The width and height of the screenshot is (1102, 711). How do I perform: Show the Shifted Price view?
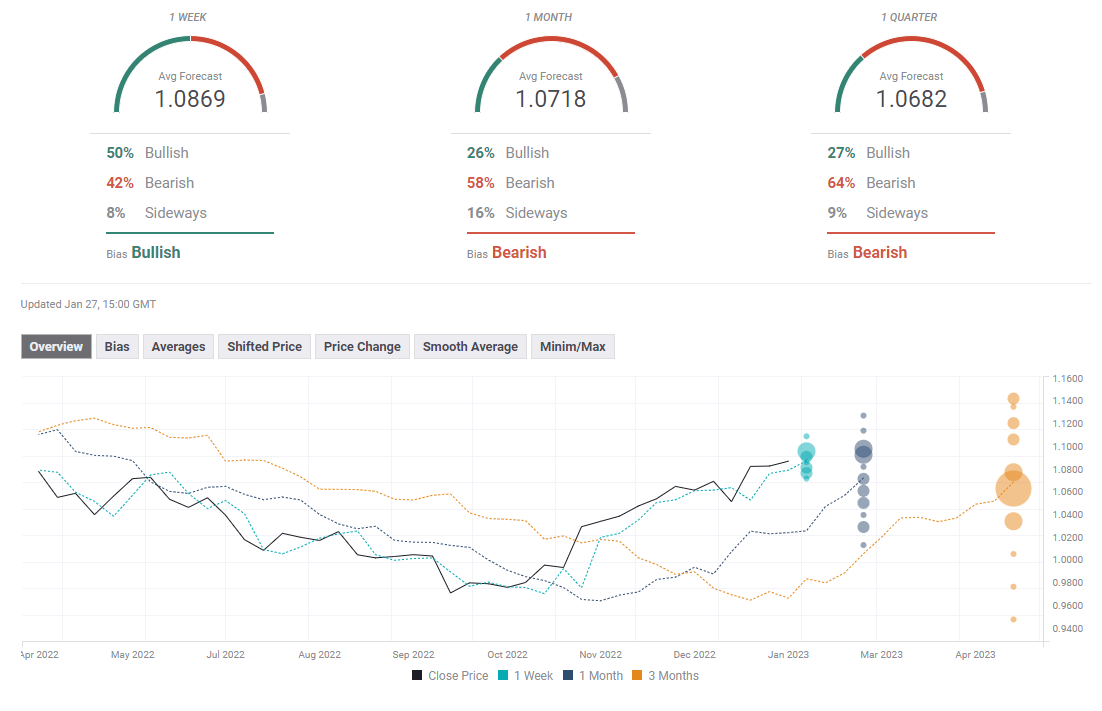pyautogui.click(x=264, y=347)
